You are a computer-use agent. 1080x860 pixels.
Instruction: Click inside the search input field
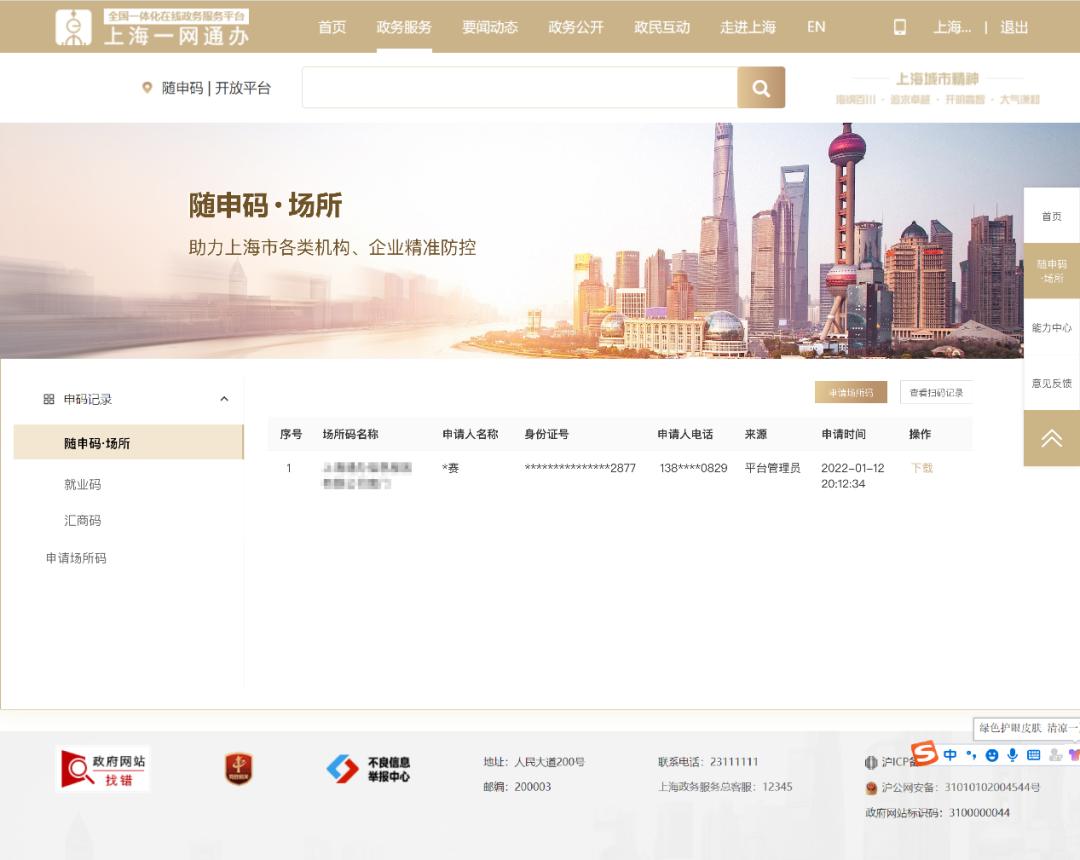click(520, 88)
